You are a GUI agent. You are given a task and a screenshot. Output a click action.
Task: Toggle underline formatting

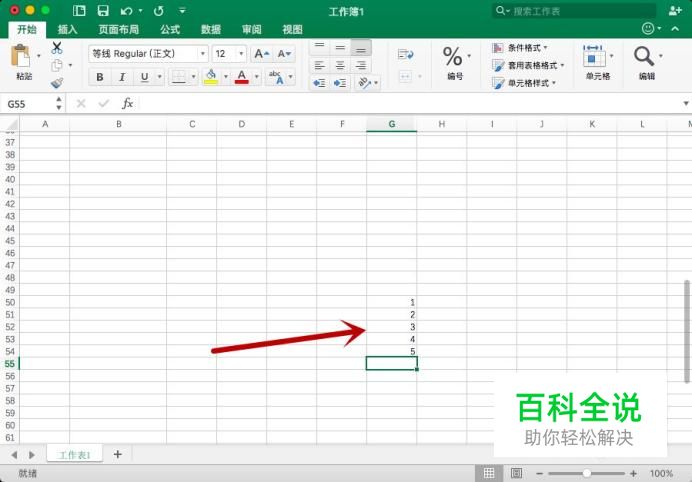144,77
